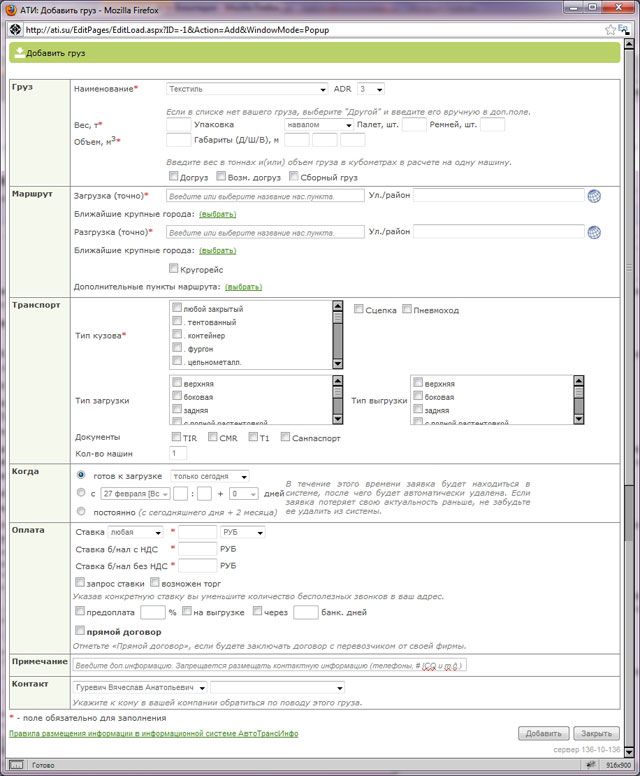This screenshot has height=776, width=640.
Task: Tick the CMR document checkbox
Action: click(x=213, y=436)
